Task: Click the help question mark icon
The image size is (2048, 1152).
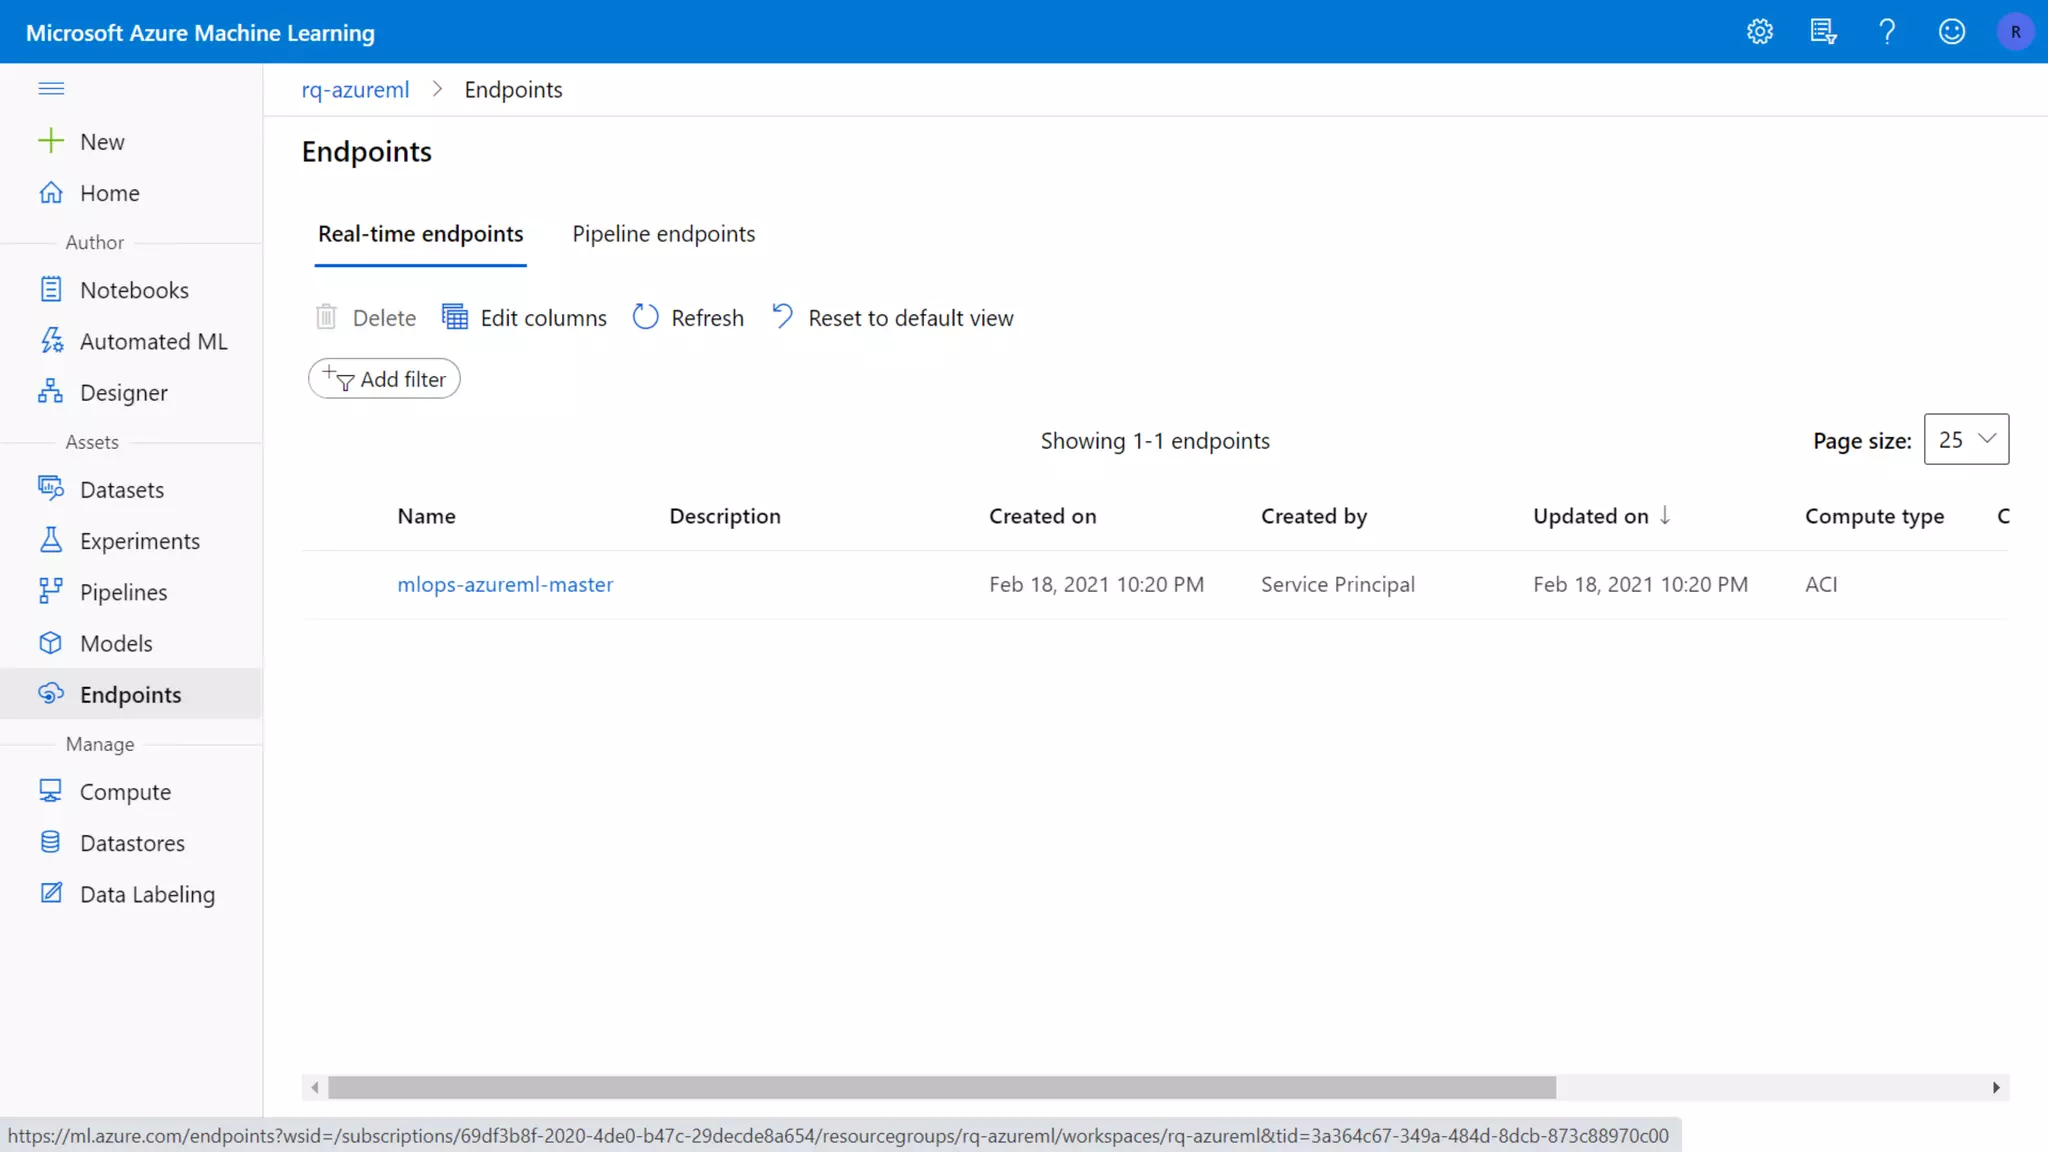Action: 1887,32
